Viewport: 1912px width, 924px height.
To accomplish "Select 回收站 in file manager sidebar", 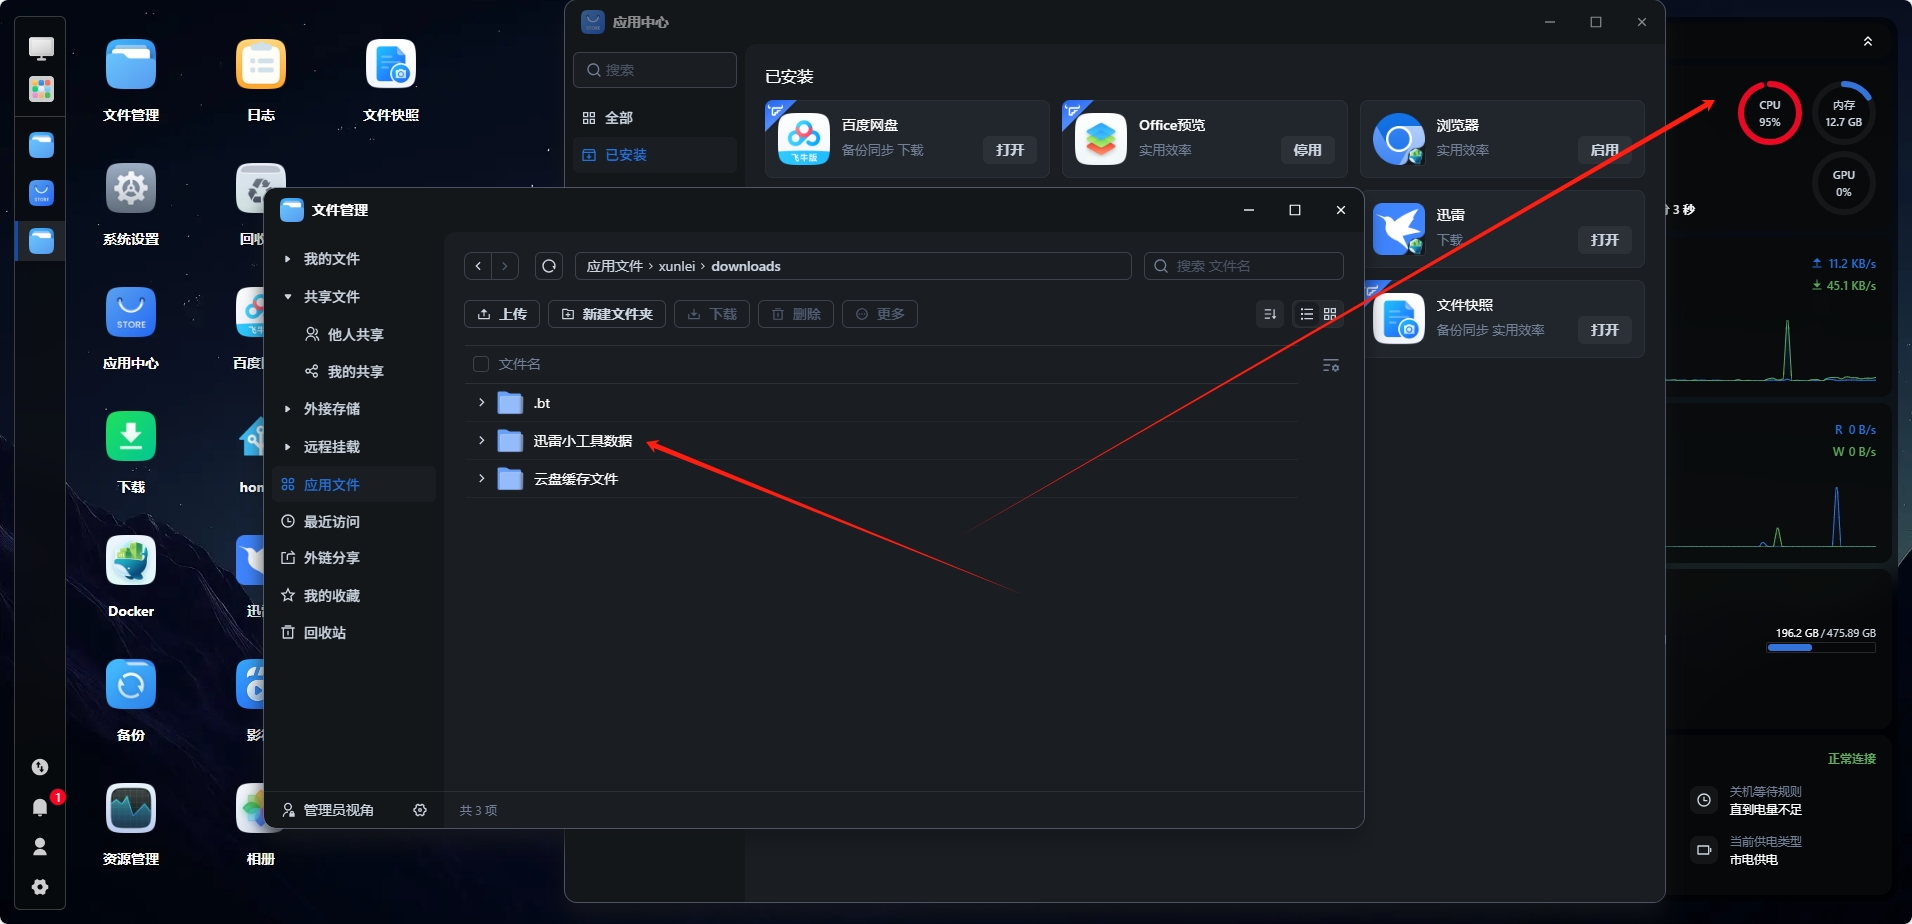I will click(x=354, y=633).
